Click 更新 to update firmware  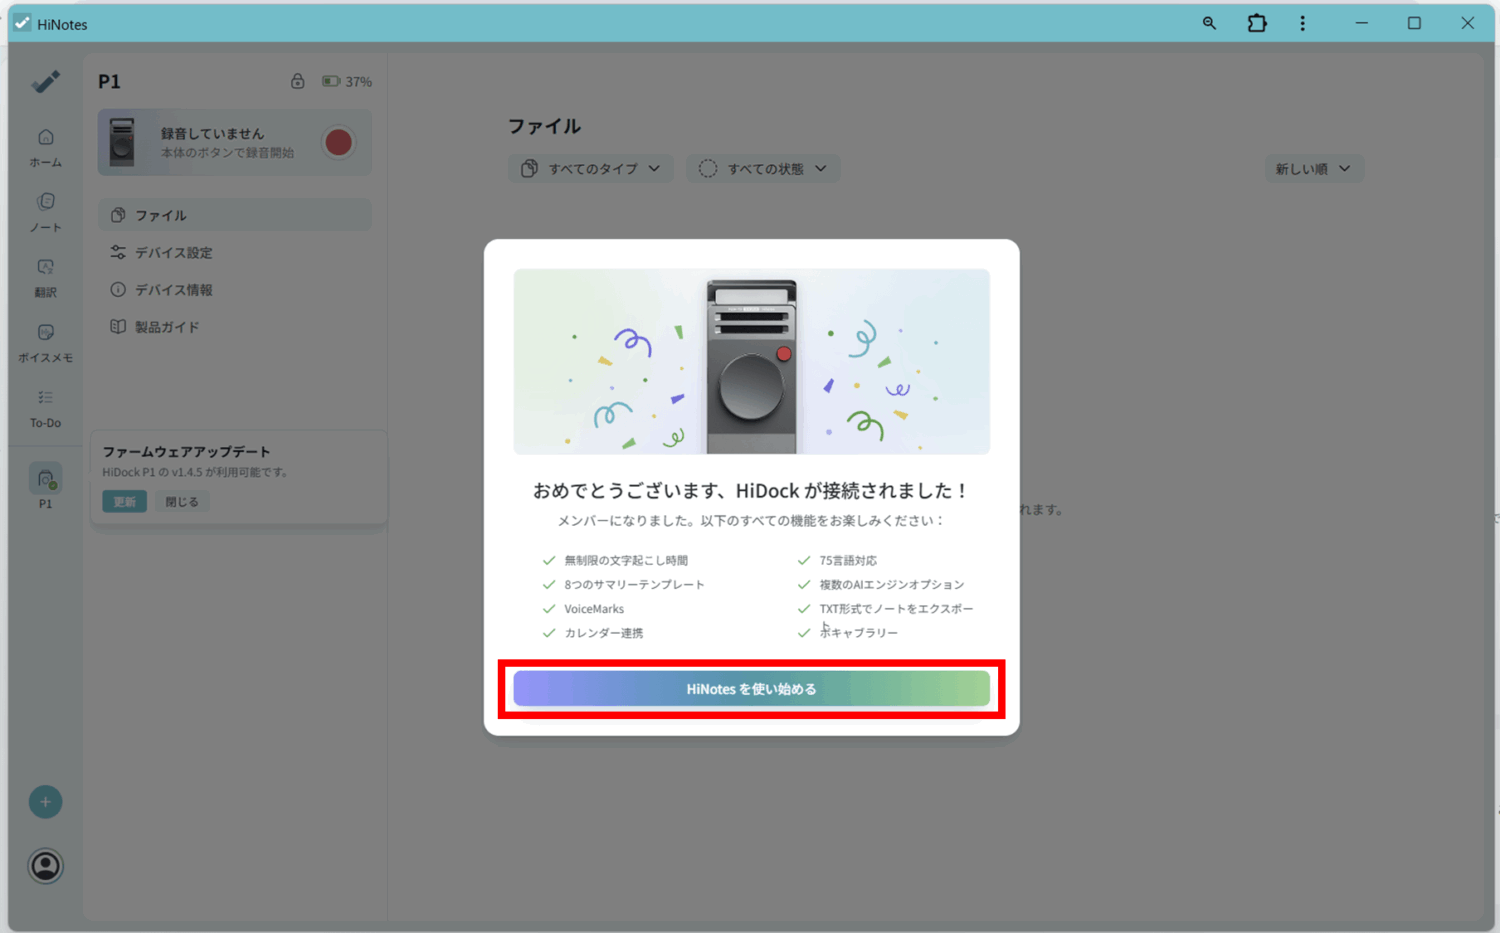pyautogui.click(x=124, y=501)
